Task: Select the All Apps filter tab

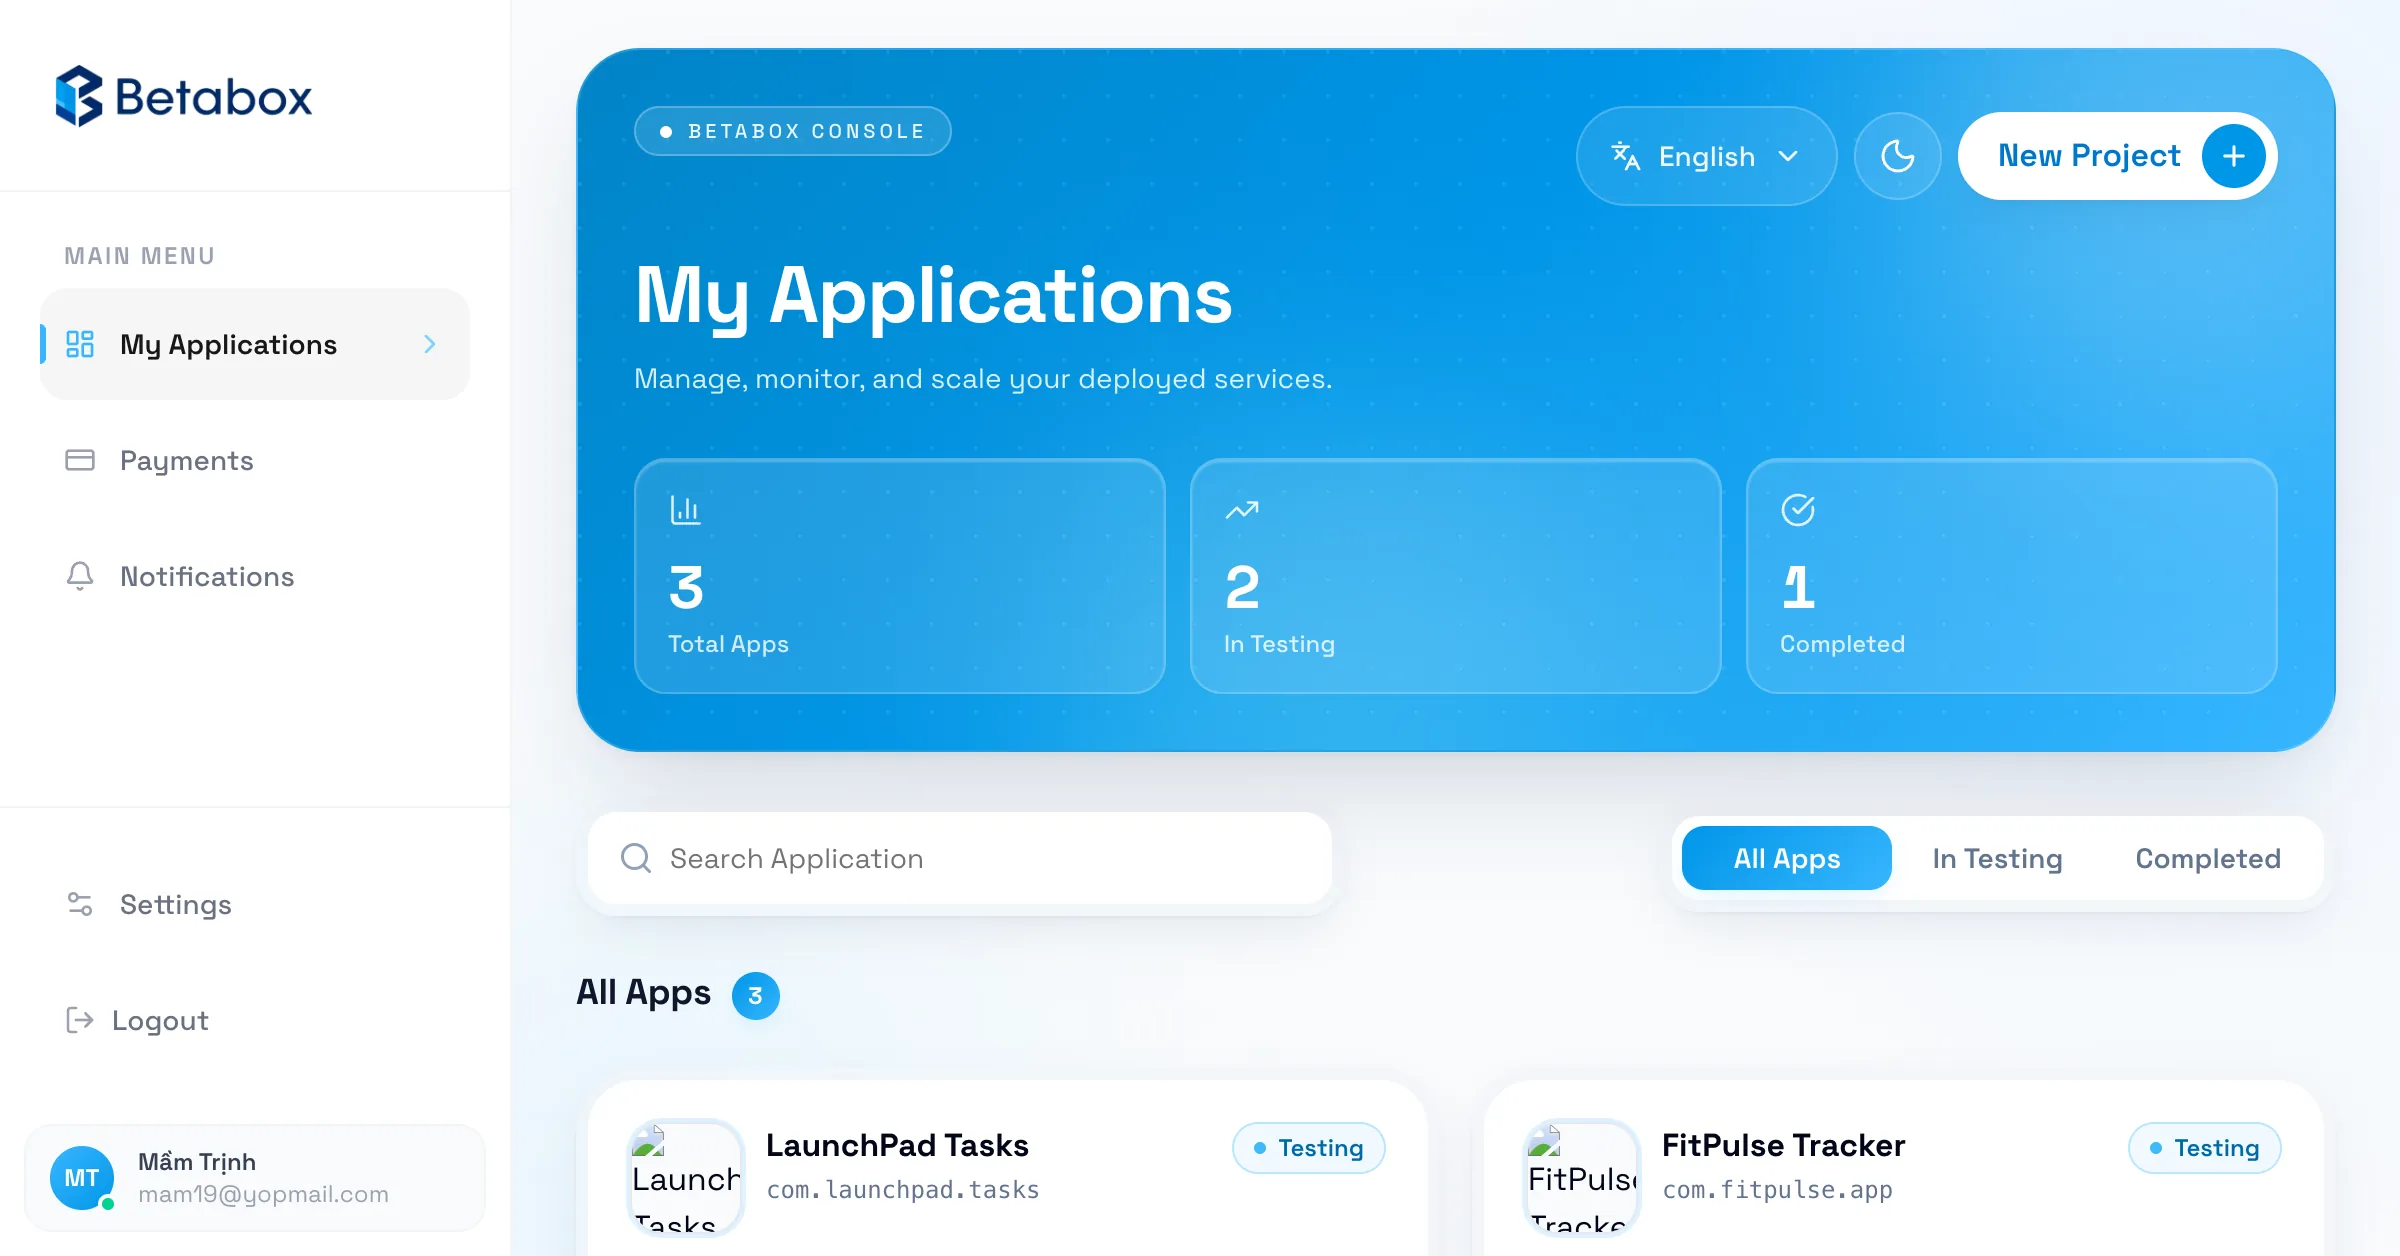Action: (1786, 858)
